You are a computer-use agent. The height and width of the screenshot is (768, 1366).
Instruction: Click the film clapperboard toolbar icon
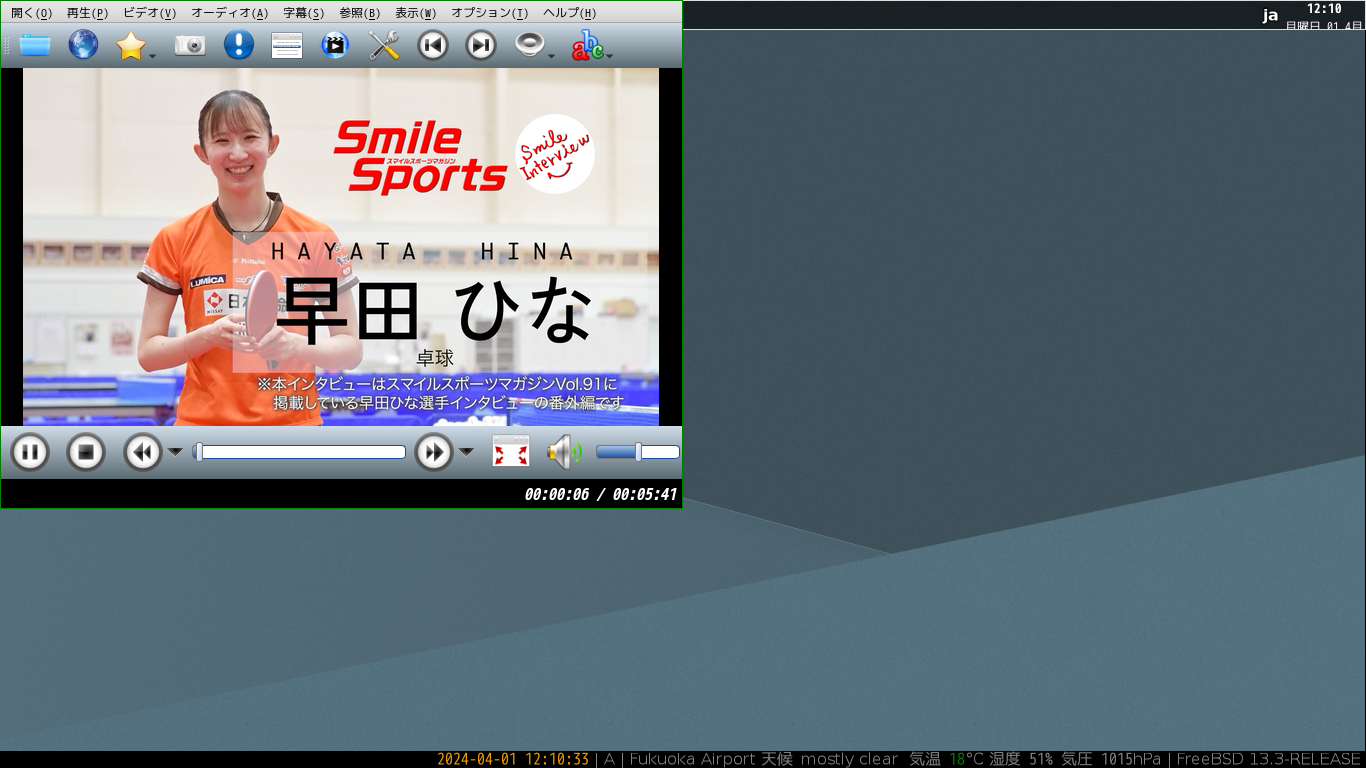[x=335, y=45]
